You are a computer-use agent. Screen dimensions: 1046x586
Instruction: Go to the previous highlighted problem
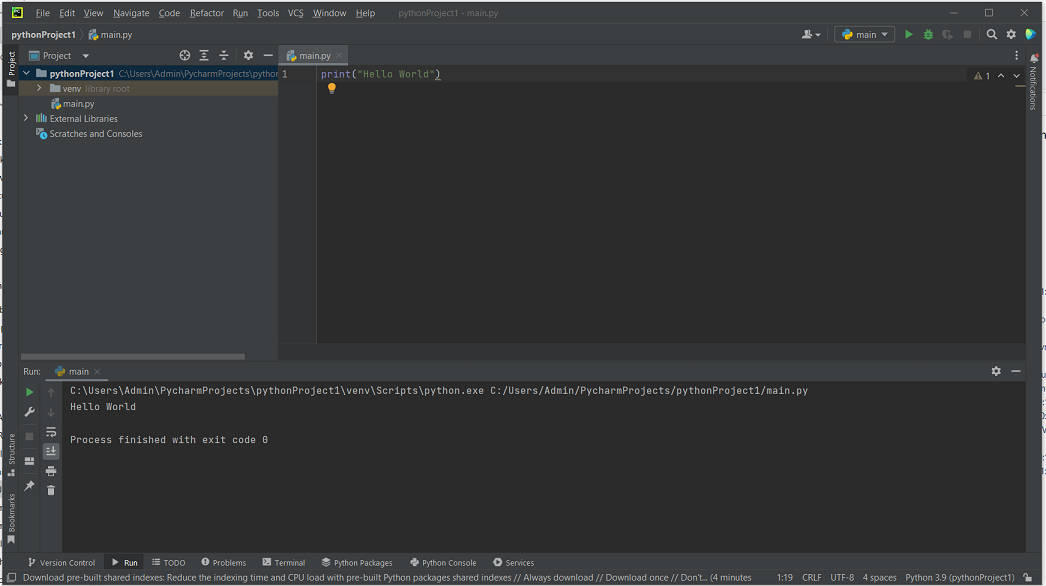1001,75
